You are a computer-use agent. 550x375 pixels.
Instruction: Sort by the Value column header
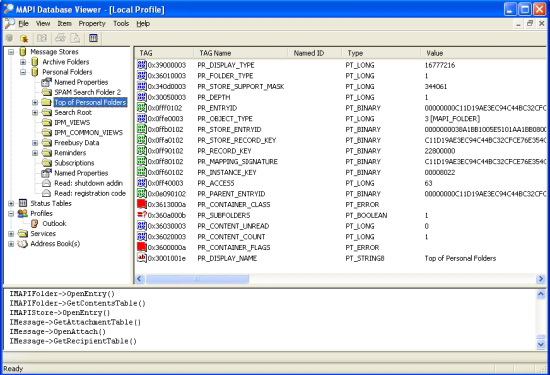(483, 53)
